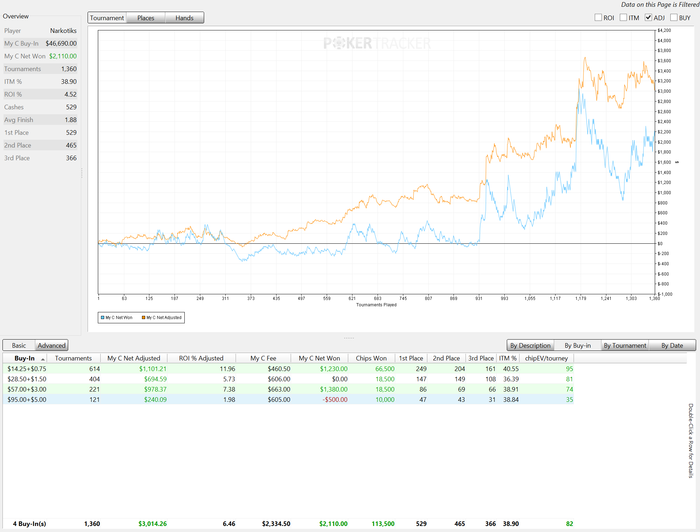Sort by My C Net Adjusted column

coord(134,358)
